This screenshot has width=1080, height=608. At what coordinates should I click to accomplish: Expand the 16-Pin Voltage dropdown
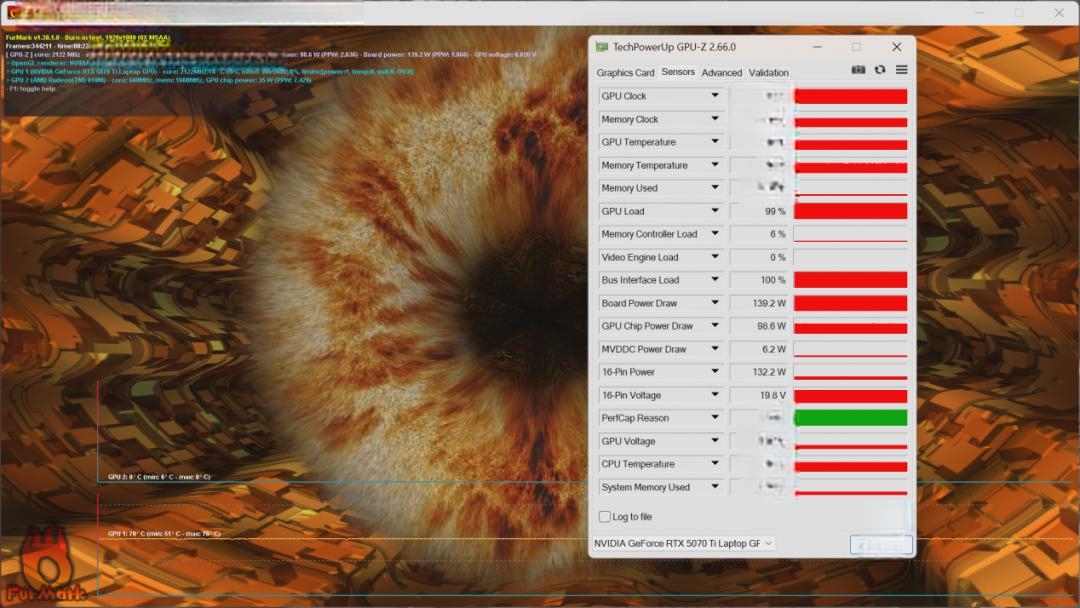tap(715, 395)
